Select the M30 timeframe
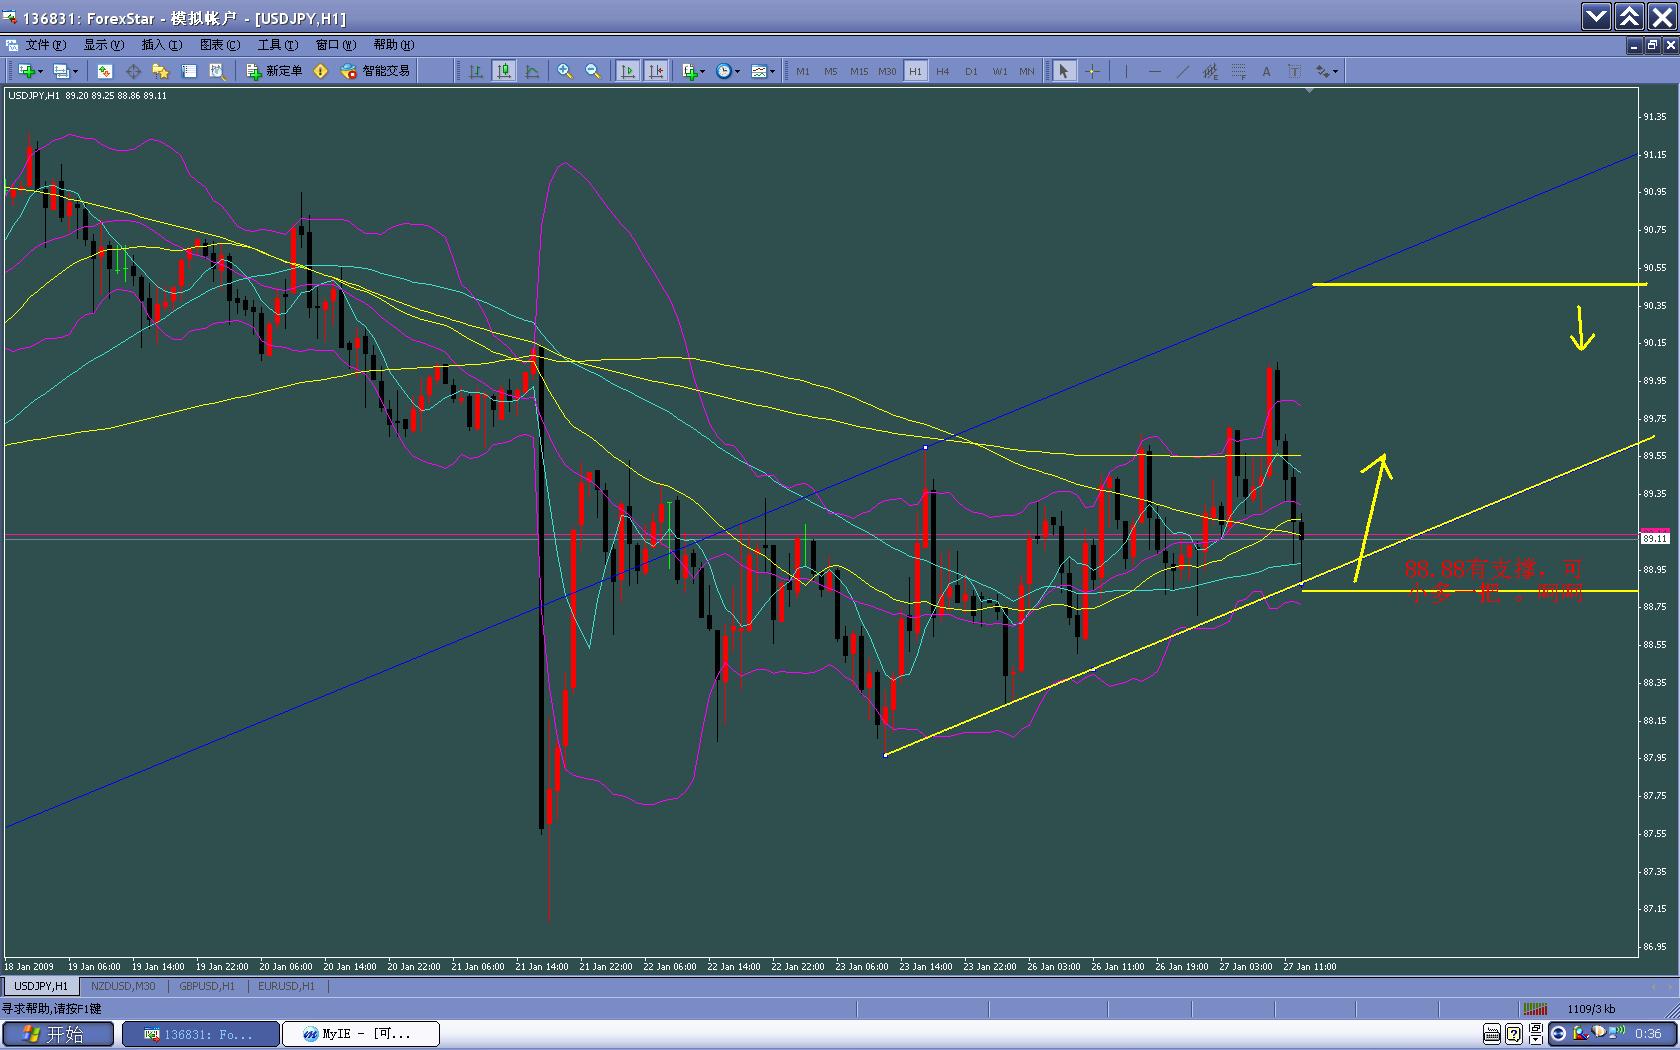 (x=887, y=71)
